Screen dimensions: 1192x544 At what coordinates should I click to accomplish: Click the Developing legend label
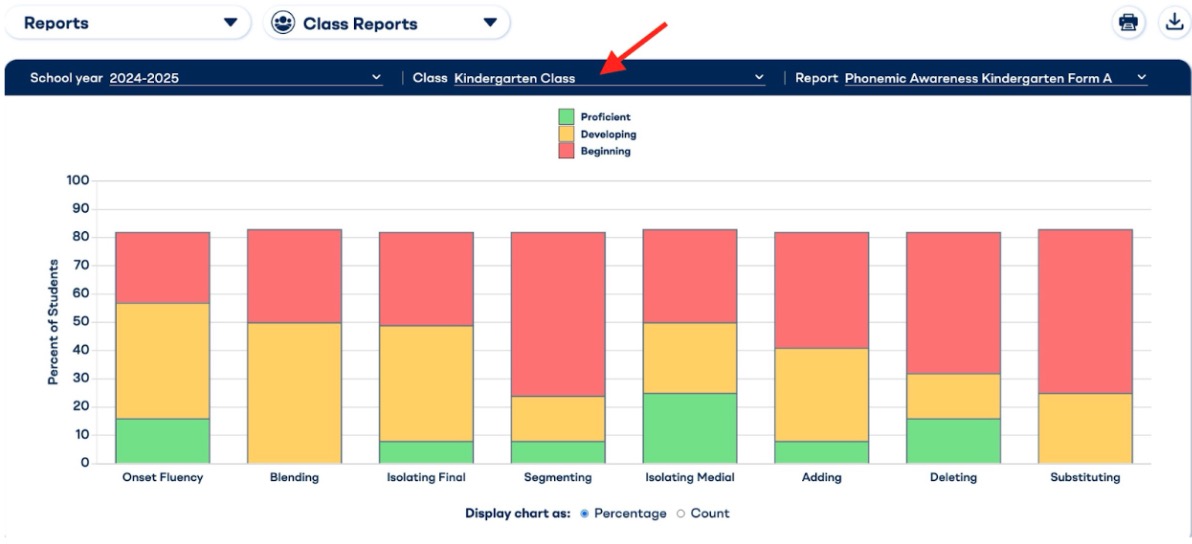click(608, 134)
